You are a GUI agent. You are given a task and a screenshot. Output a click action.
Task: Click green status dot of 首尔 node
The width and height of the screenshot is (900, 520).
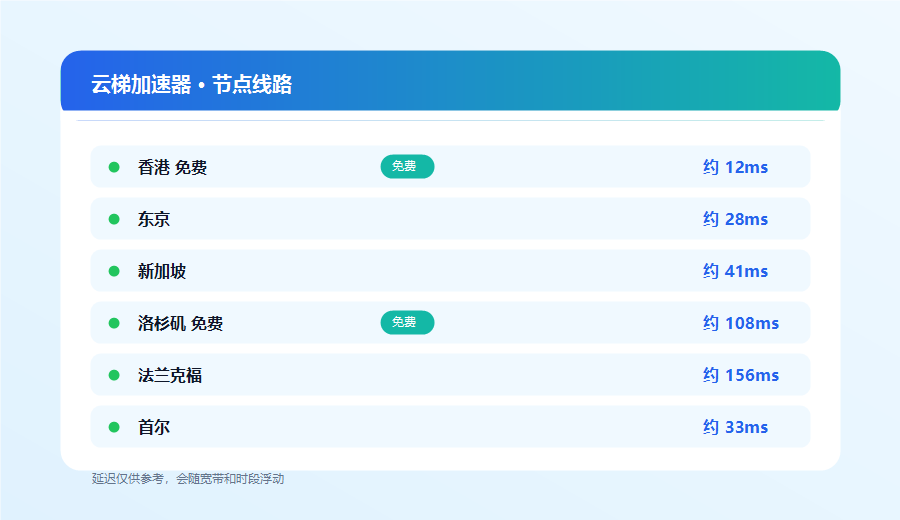(x=114, y=427)
